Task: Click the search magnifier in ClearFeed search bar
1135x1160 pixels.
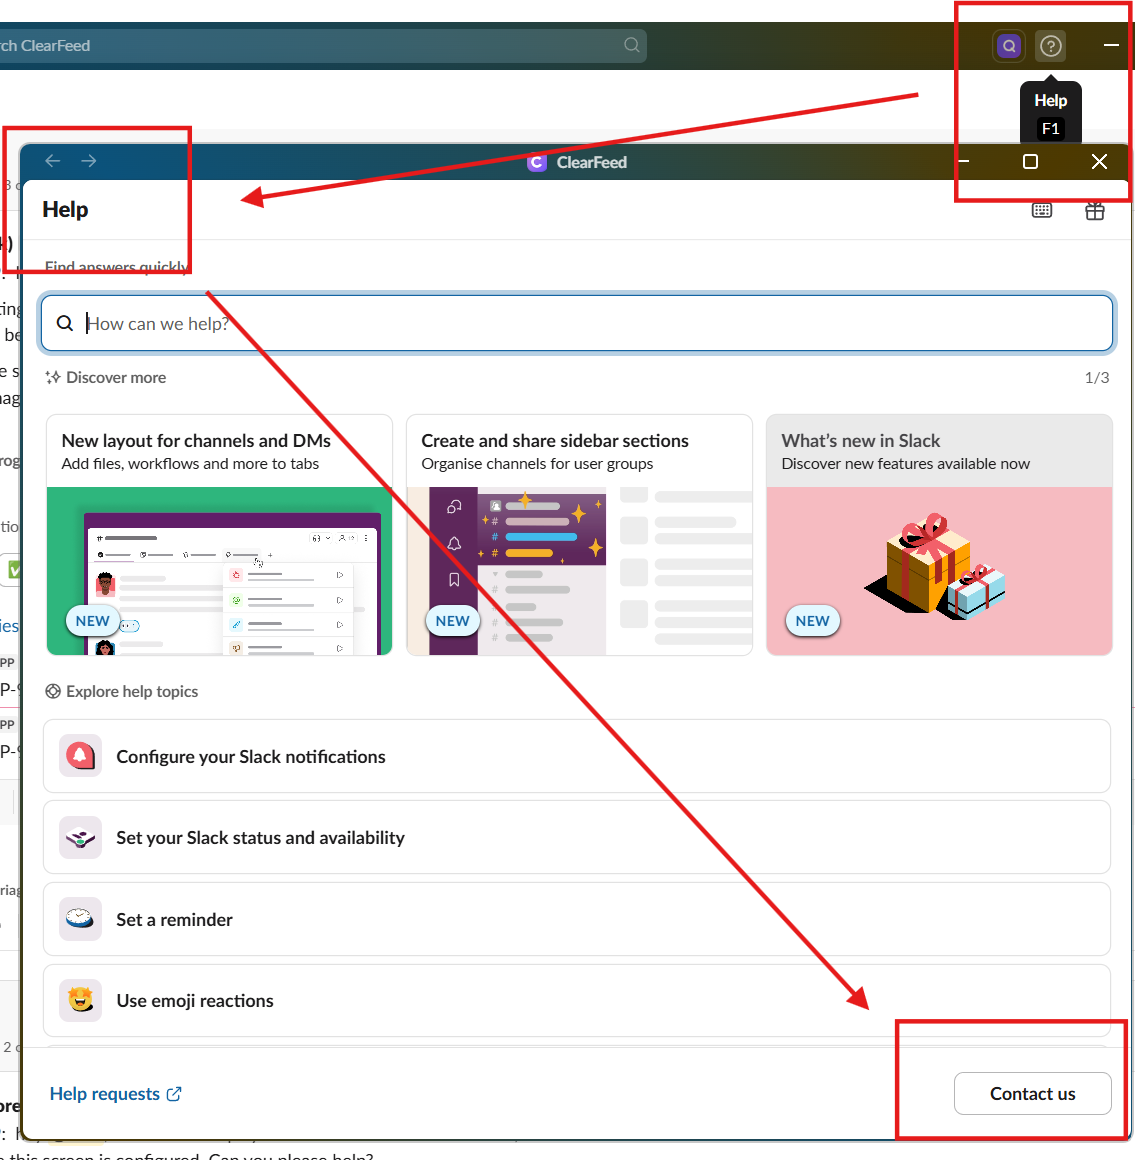Action: click(632, 45)
